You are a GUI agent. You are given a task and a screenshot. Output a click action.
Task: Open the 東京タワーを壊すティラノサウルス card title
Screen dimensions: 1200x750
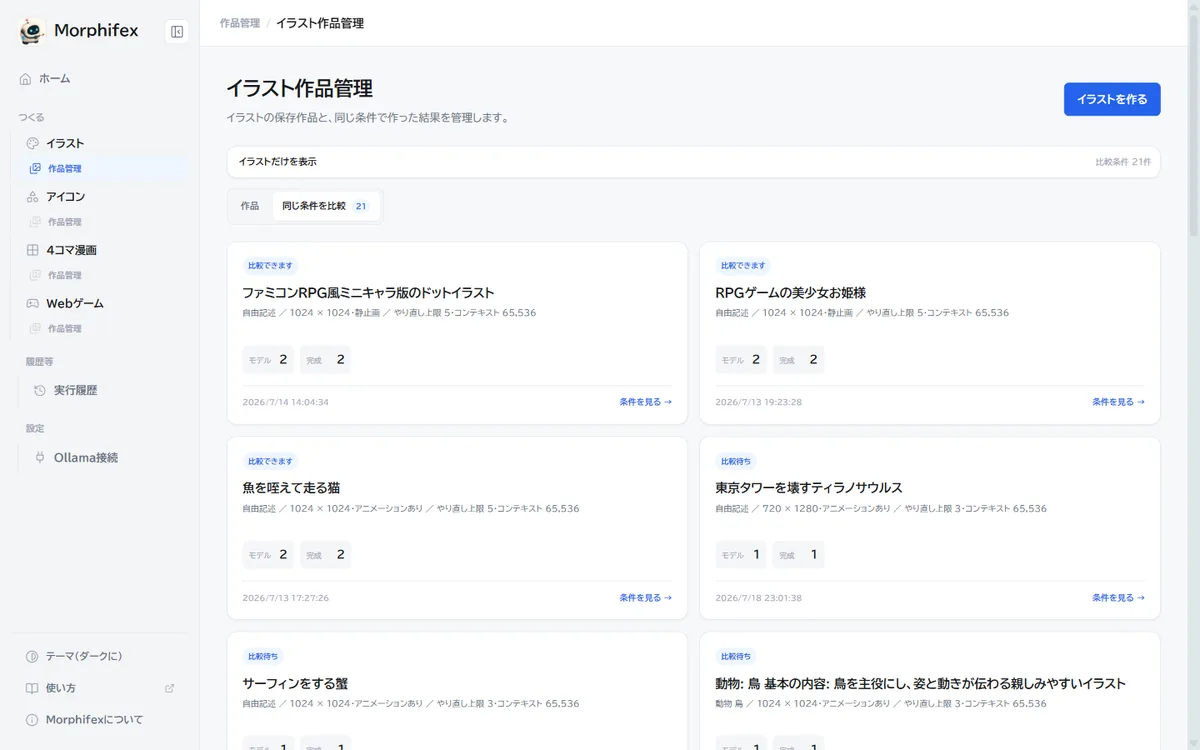click(x=809, y=488)
